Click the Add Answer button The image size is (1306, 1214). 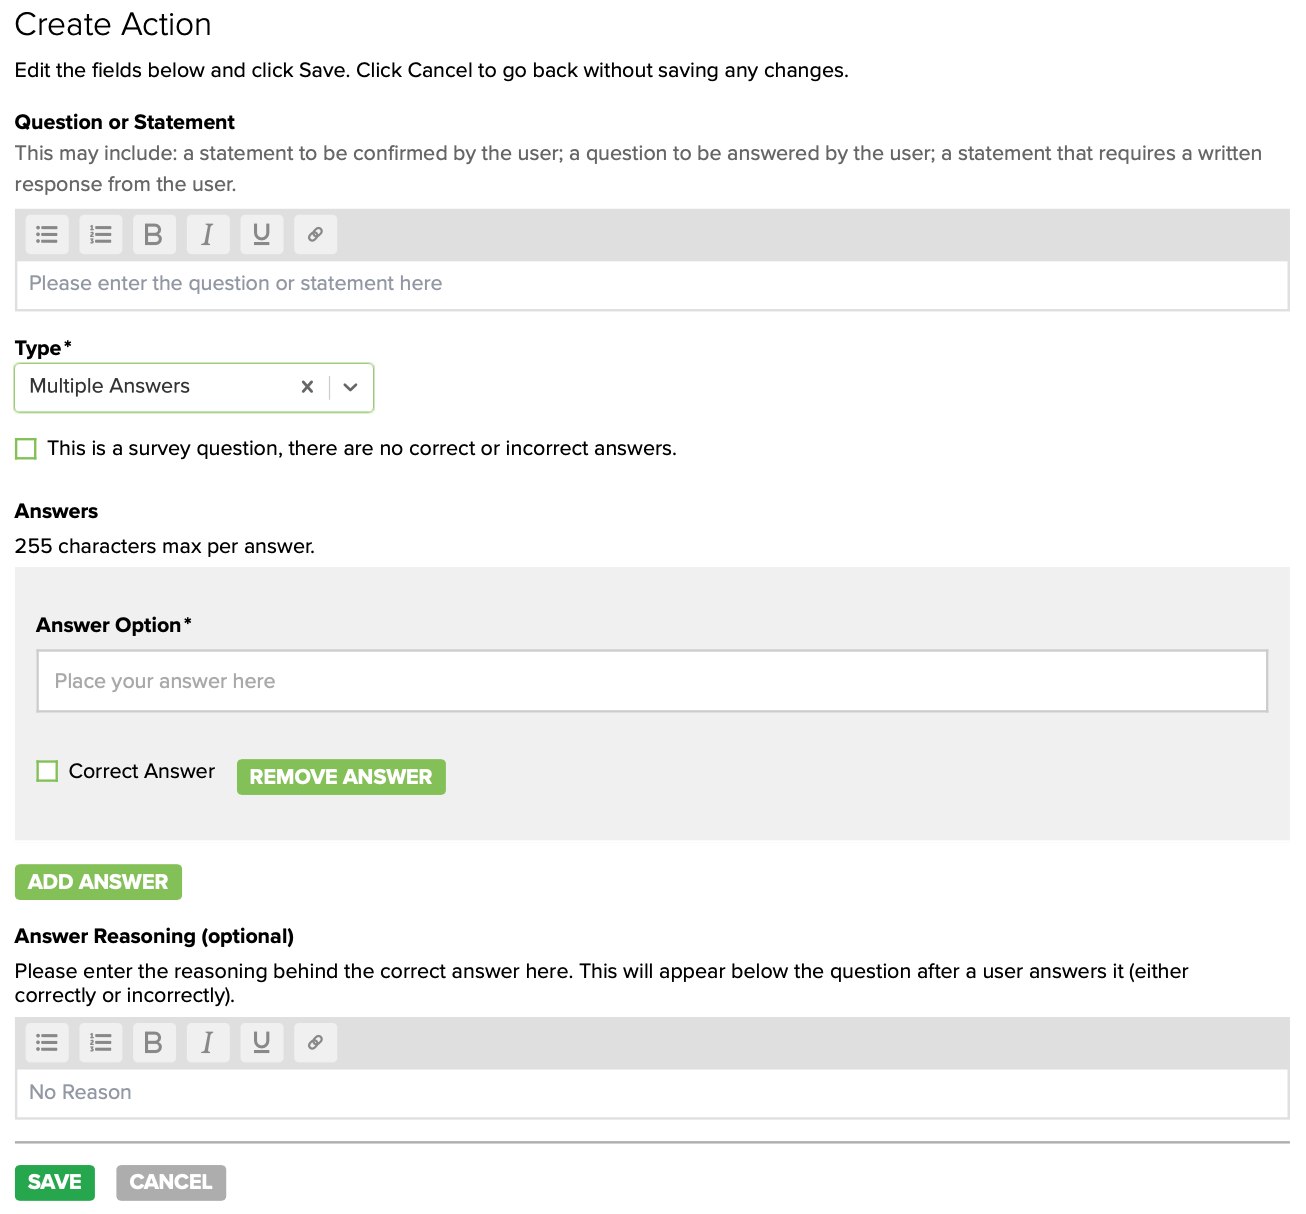[x=98, y=882]
